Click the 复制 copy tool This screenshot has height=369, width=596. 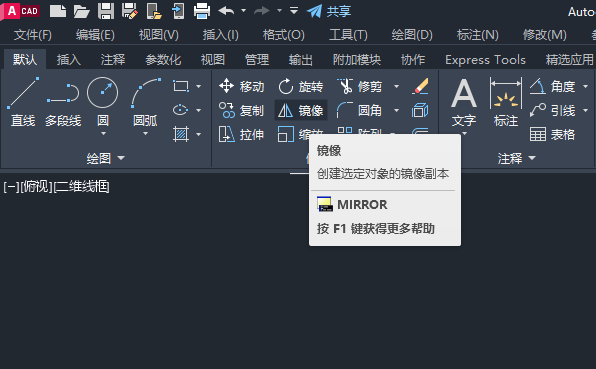242,111
